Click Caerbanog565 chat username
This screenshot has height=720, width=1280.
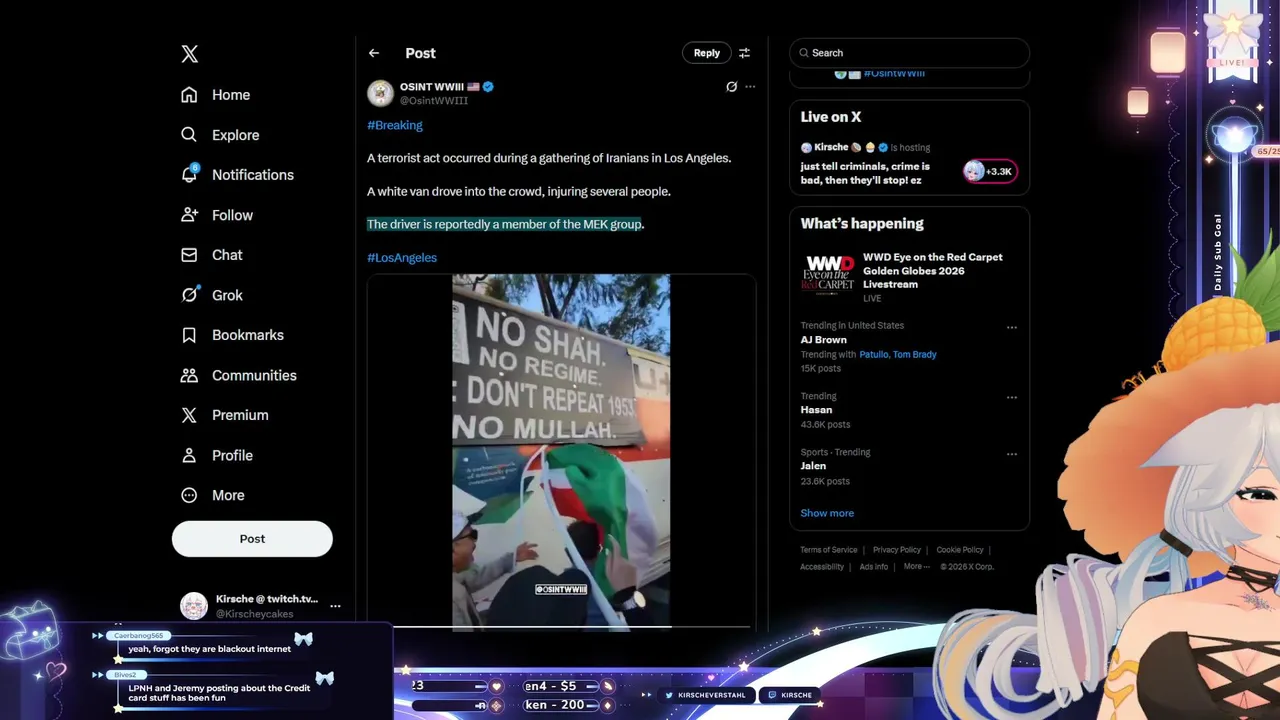[x=137, y=636]
